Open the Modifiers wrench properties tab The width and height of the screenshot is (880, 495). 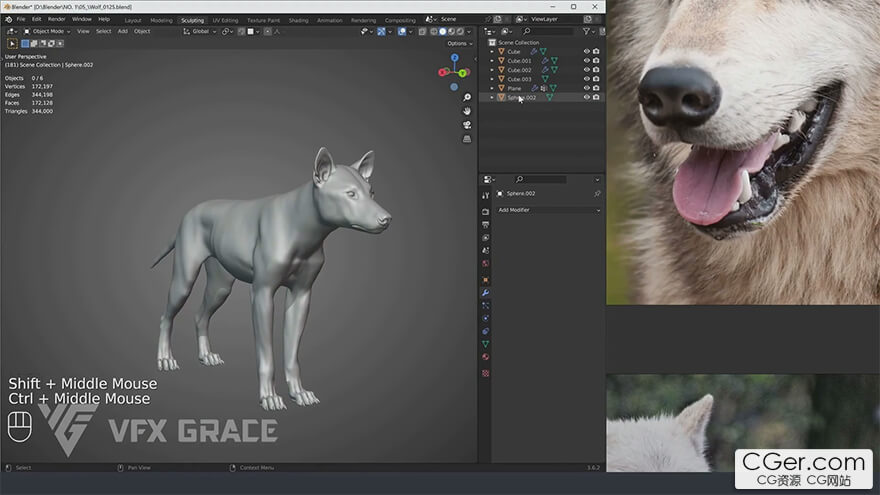tap(485, 292)
